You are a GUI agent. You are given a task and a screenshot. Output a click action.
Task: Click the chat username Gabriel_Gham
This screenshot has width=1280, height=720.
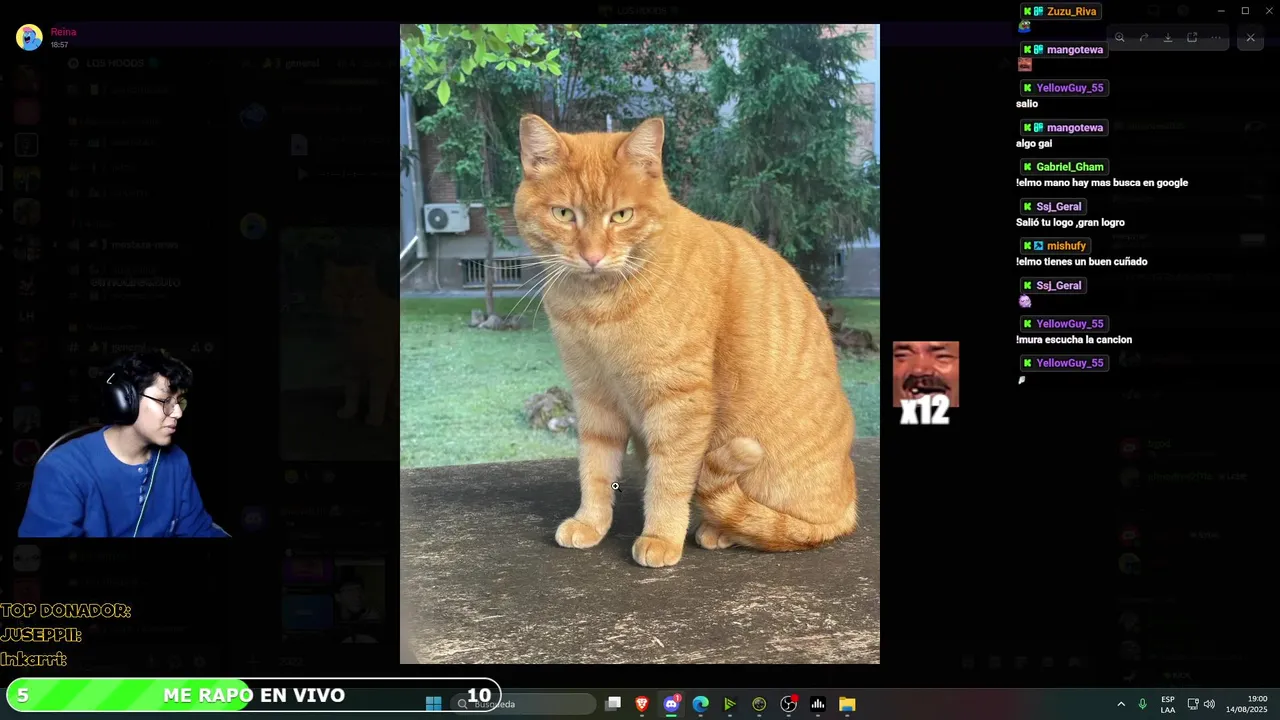1070,167
